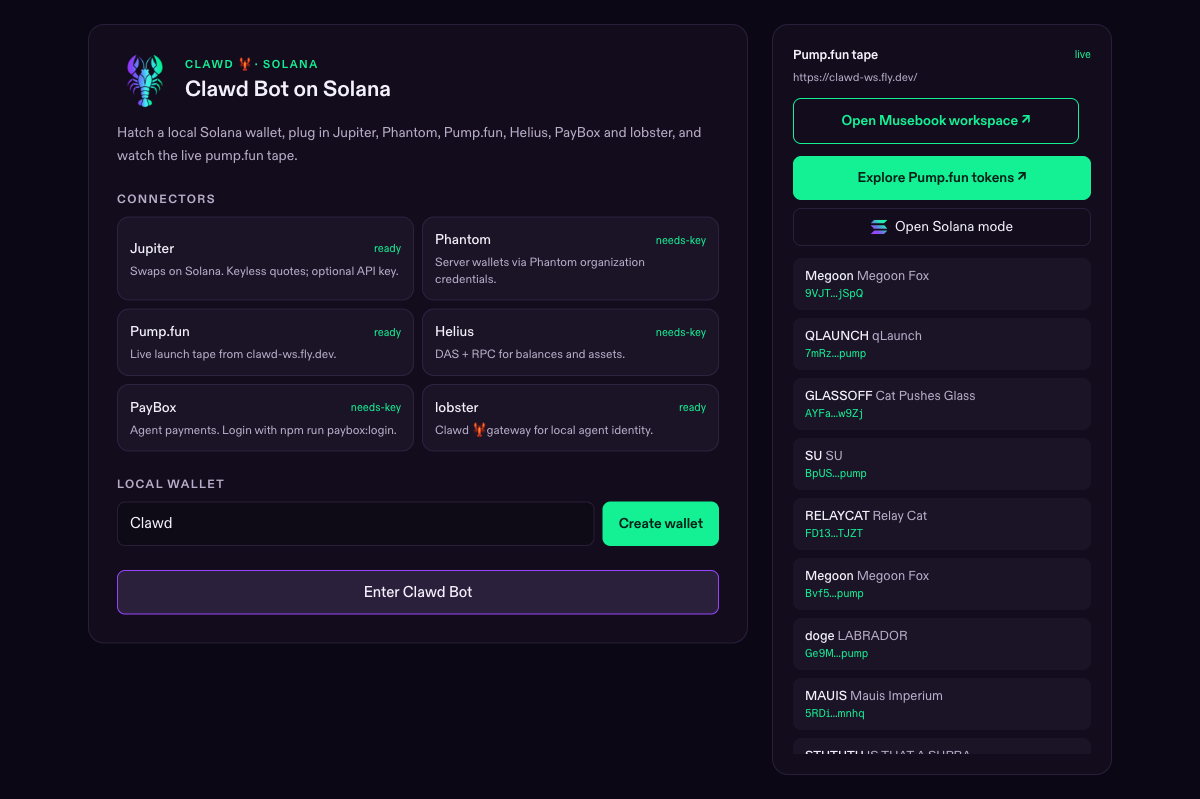1200x799 pixels.
Task: Click the Clawd Bot on Solana heading
Action: coord(288,89)
